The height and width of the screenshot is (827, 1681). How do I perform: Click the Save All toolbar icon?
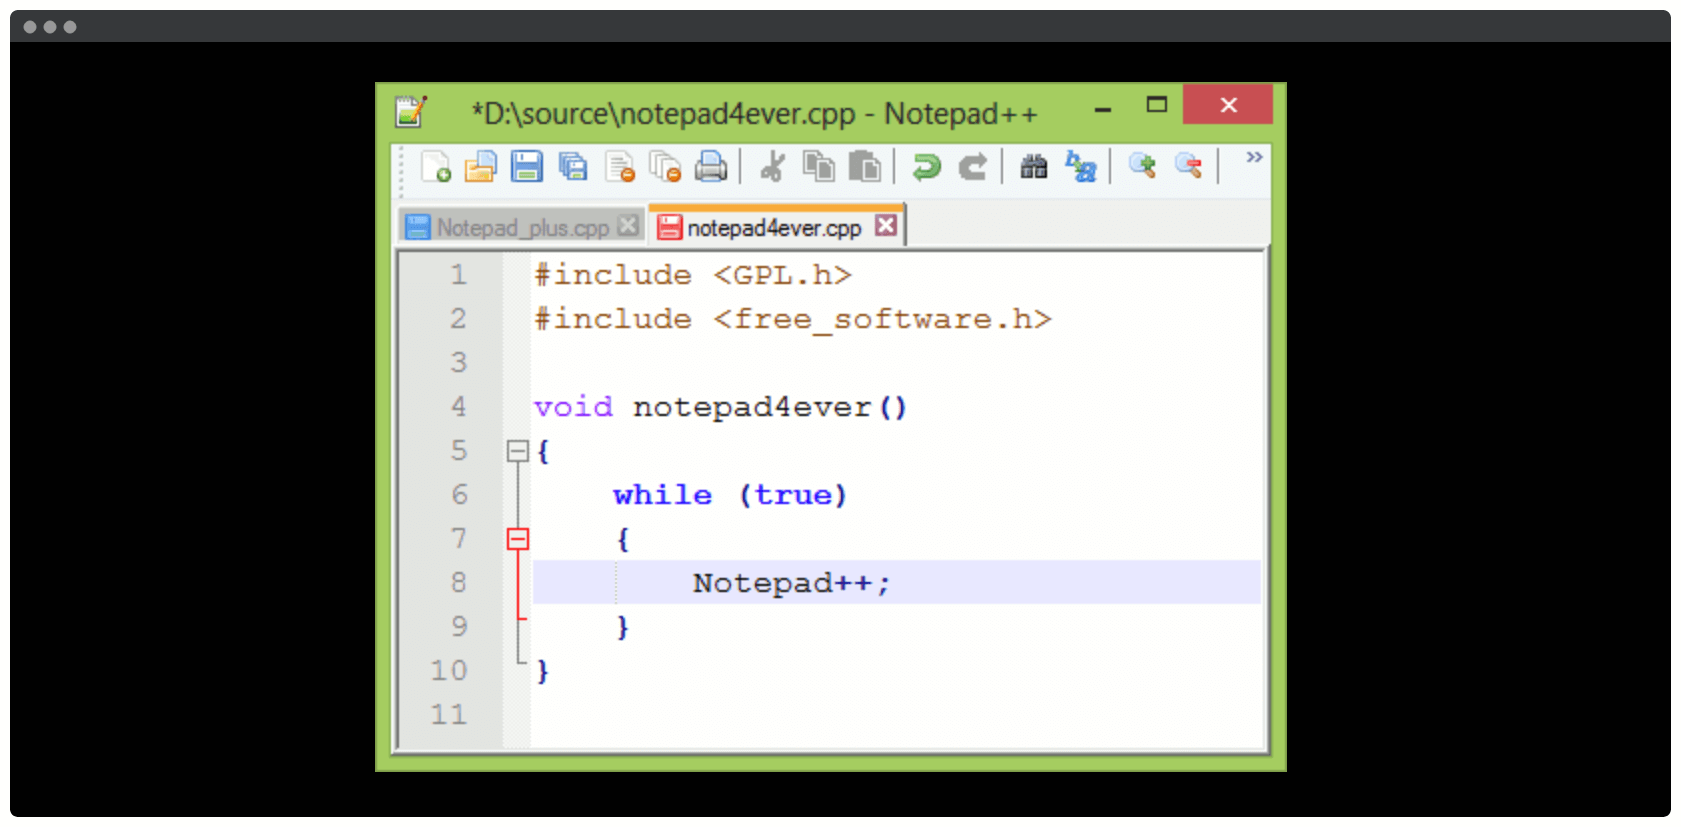(x=573, y=167)
